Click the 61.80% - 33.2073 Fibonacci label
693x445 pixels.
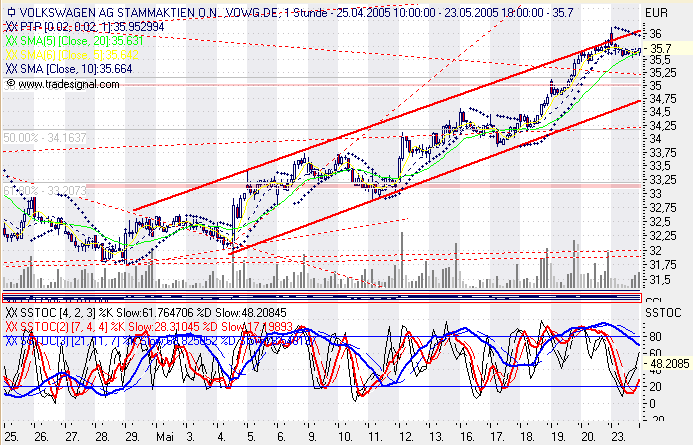[45, 191]
